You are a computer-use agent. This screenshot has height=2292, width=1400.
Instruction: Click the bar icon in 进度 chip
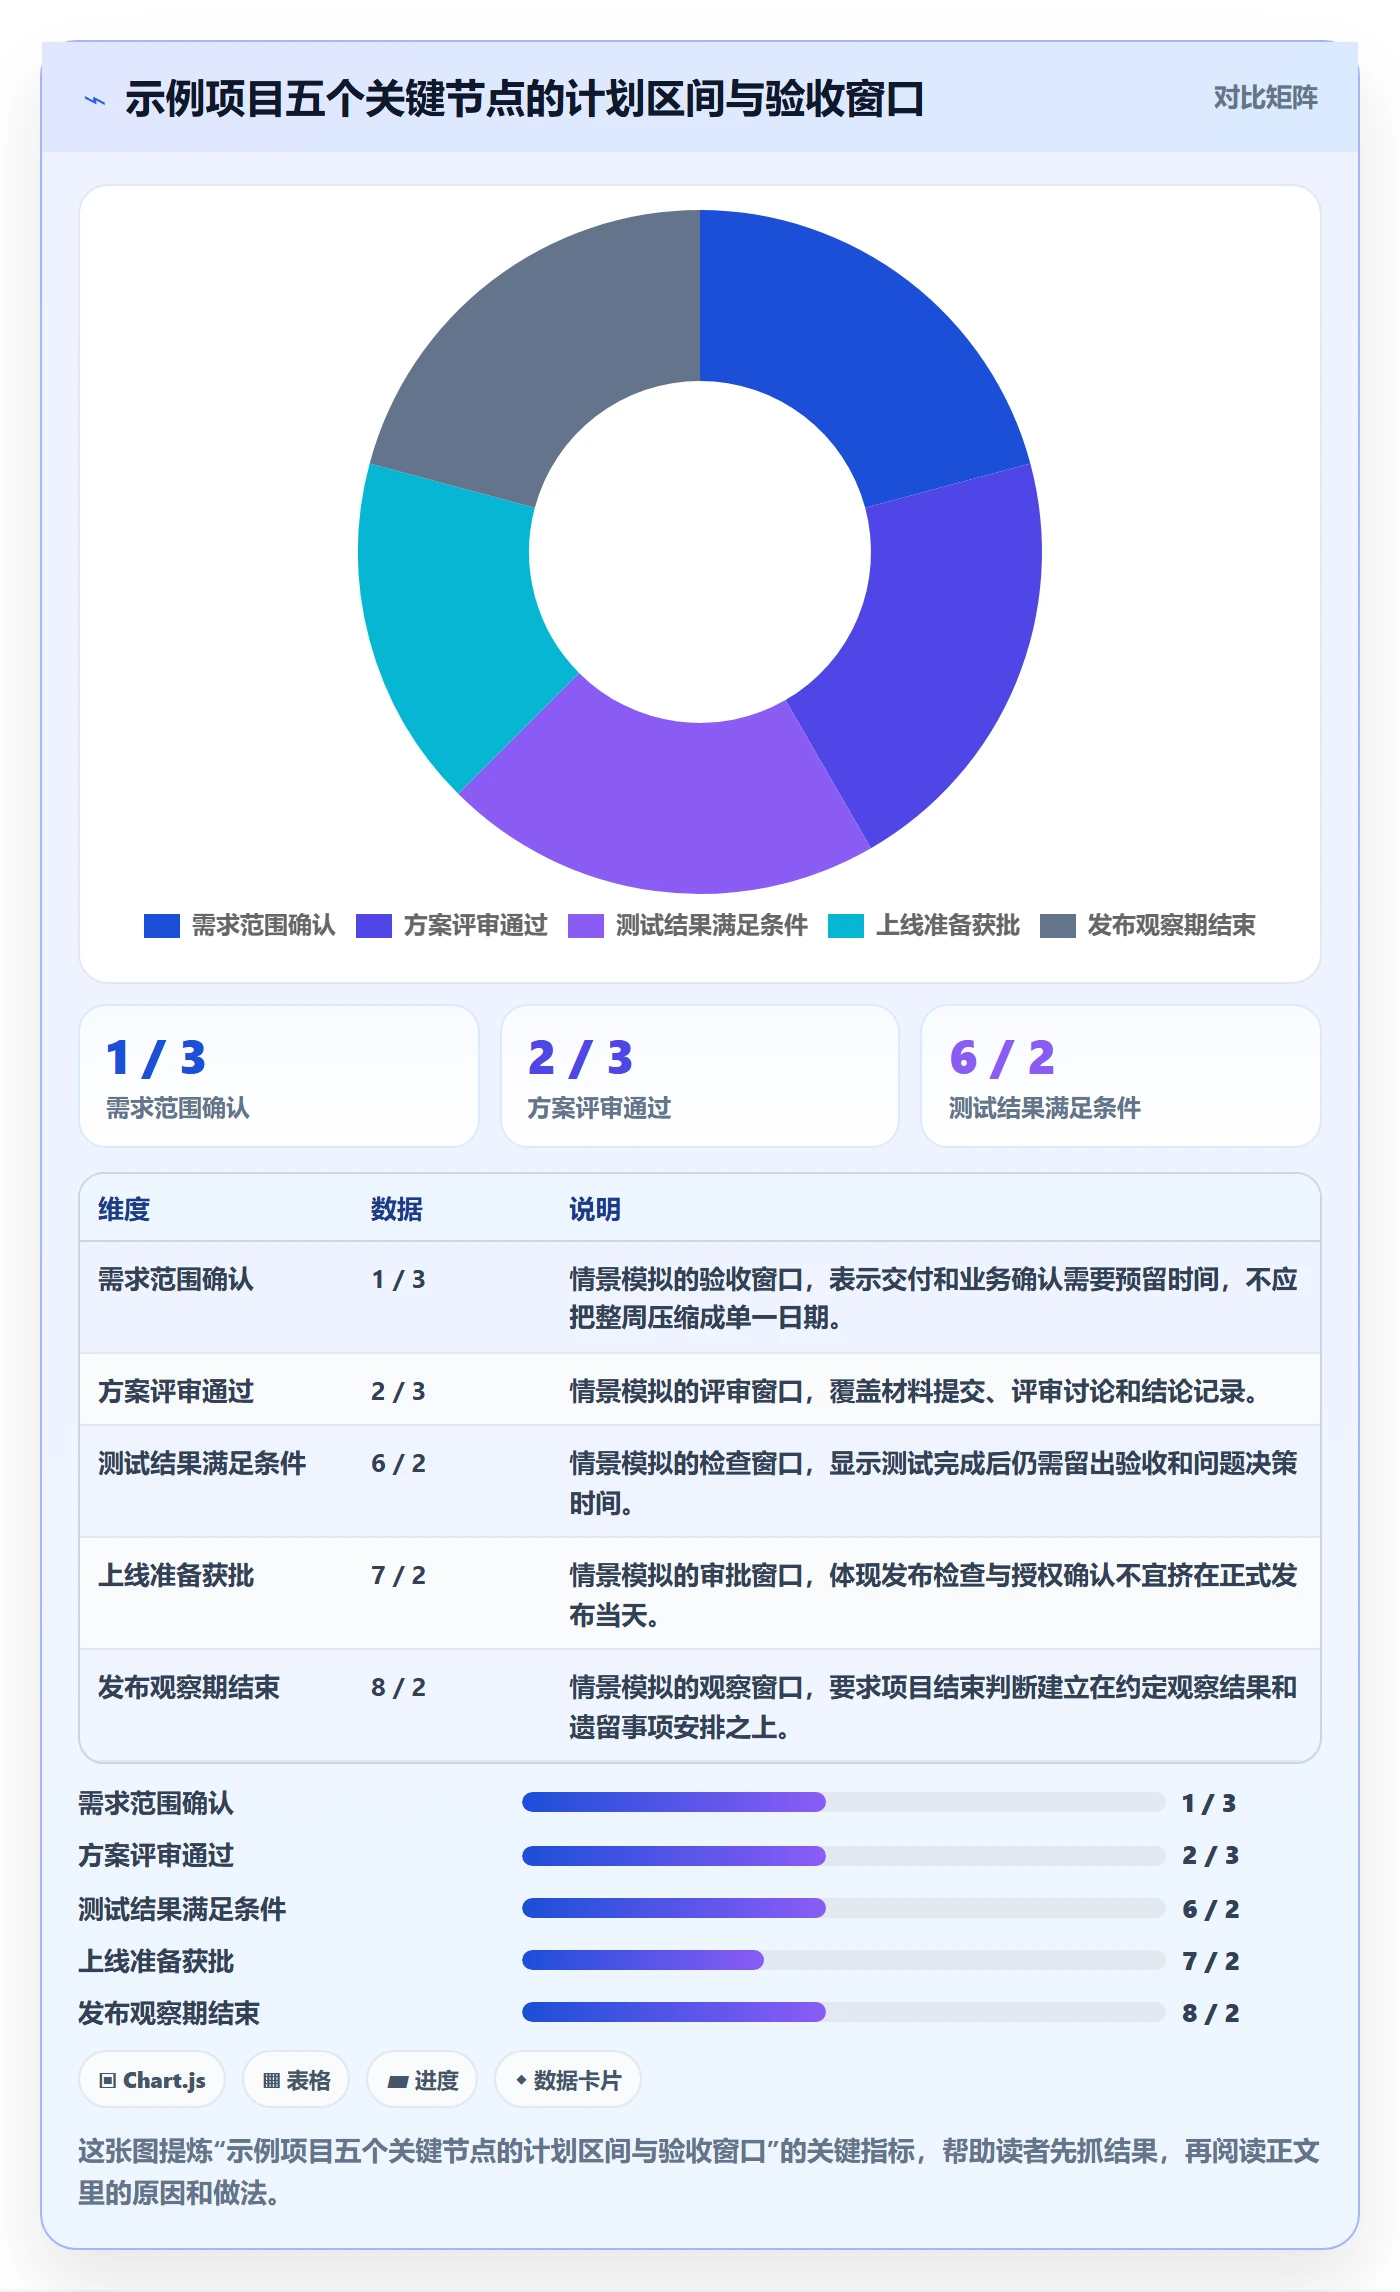tap(398, 2082)
